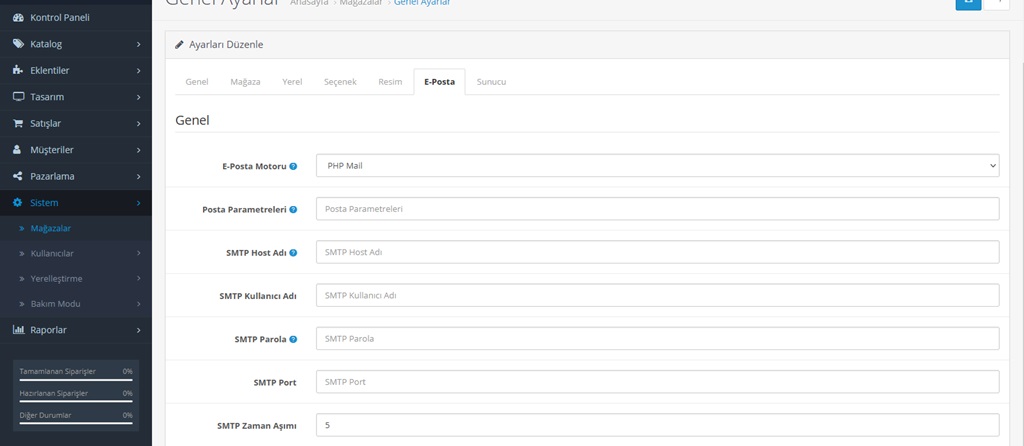Image resolution: width=1024 pixels, height=446 pixels.
Task: Click the Posta Parametreleri input field
Action: [x=658, y=209]
